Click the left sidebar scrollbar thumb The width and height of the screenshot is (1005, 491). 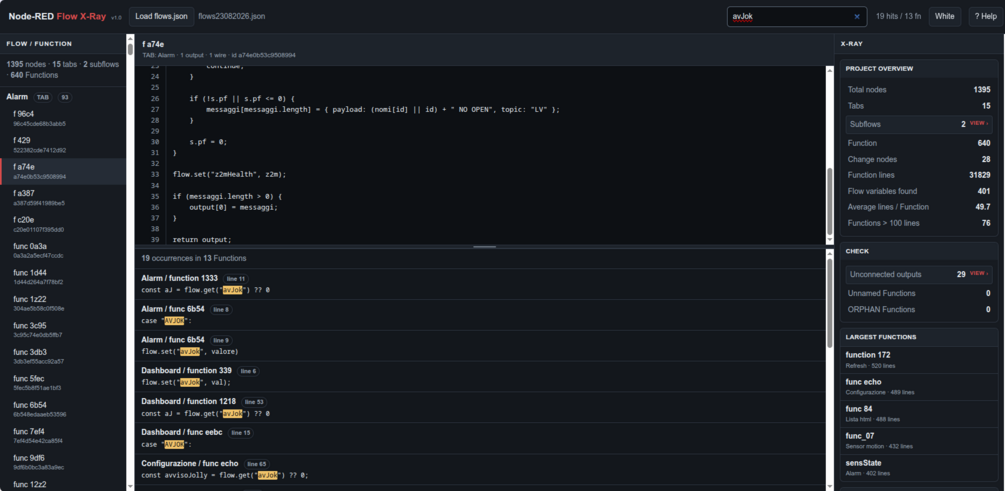pos(131,49)
